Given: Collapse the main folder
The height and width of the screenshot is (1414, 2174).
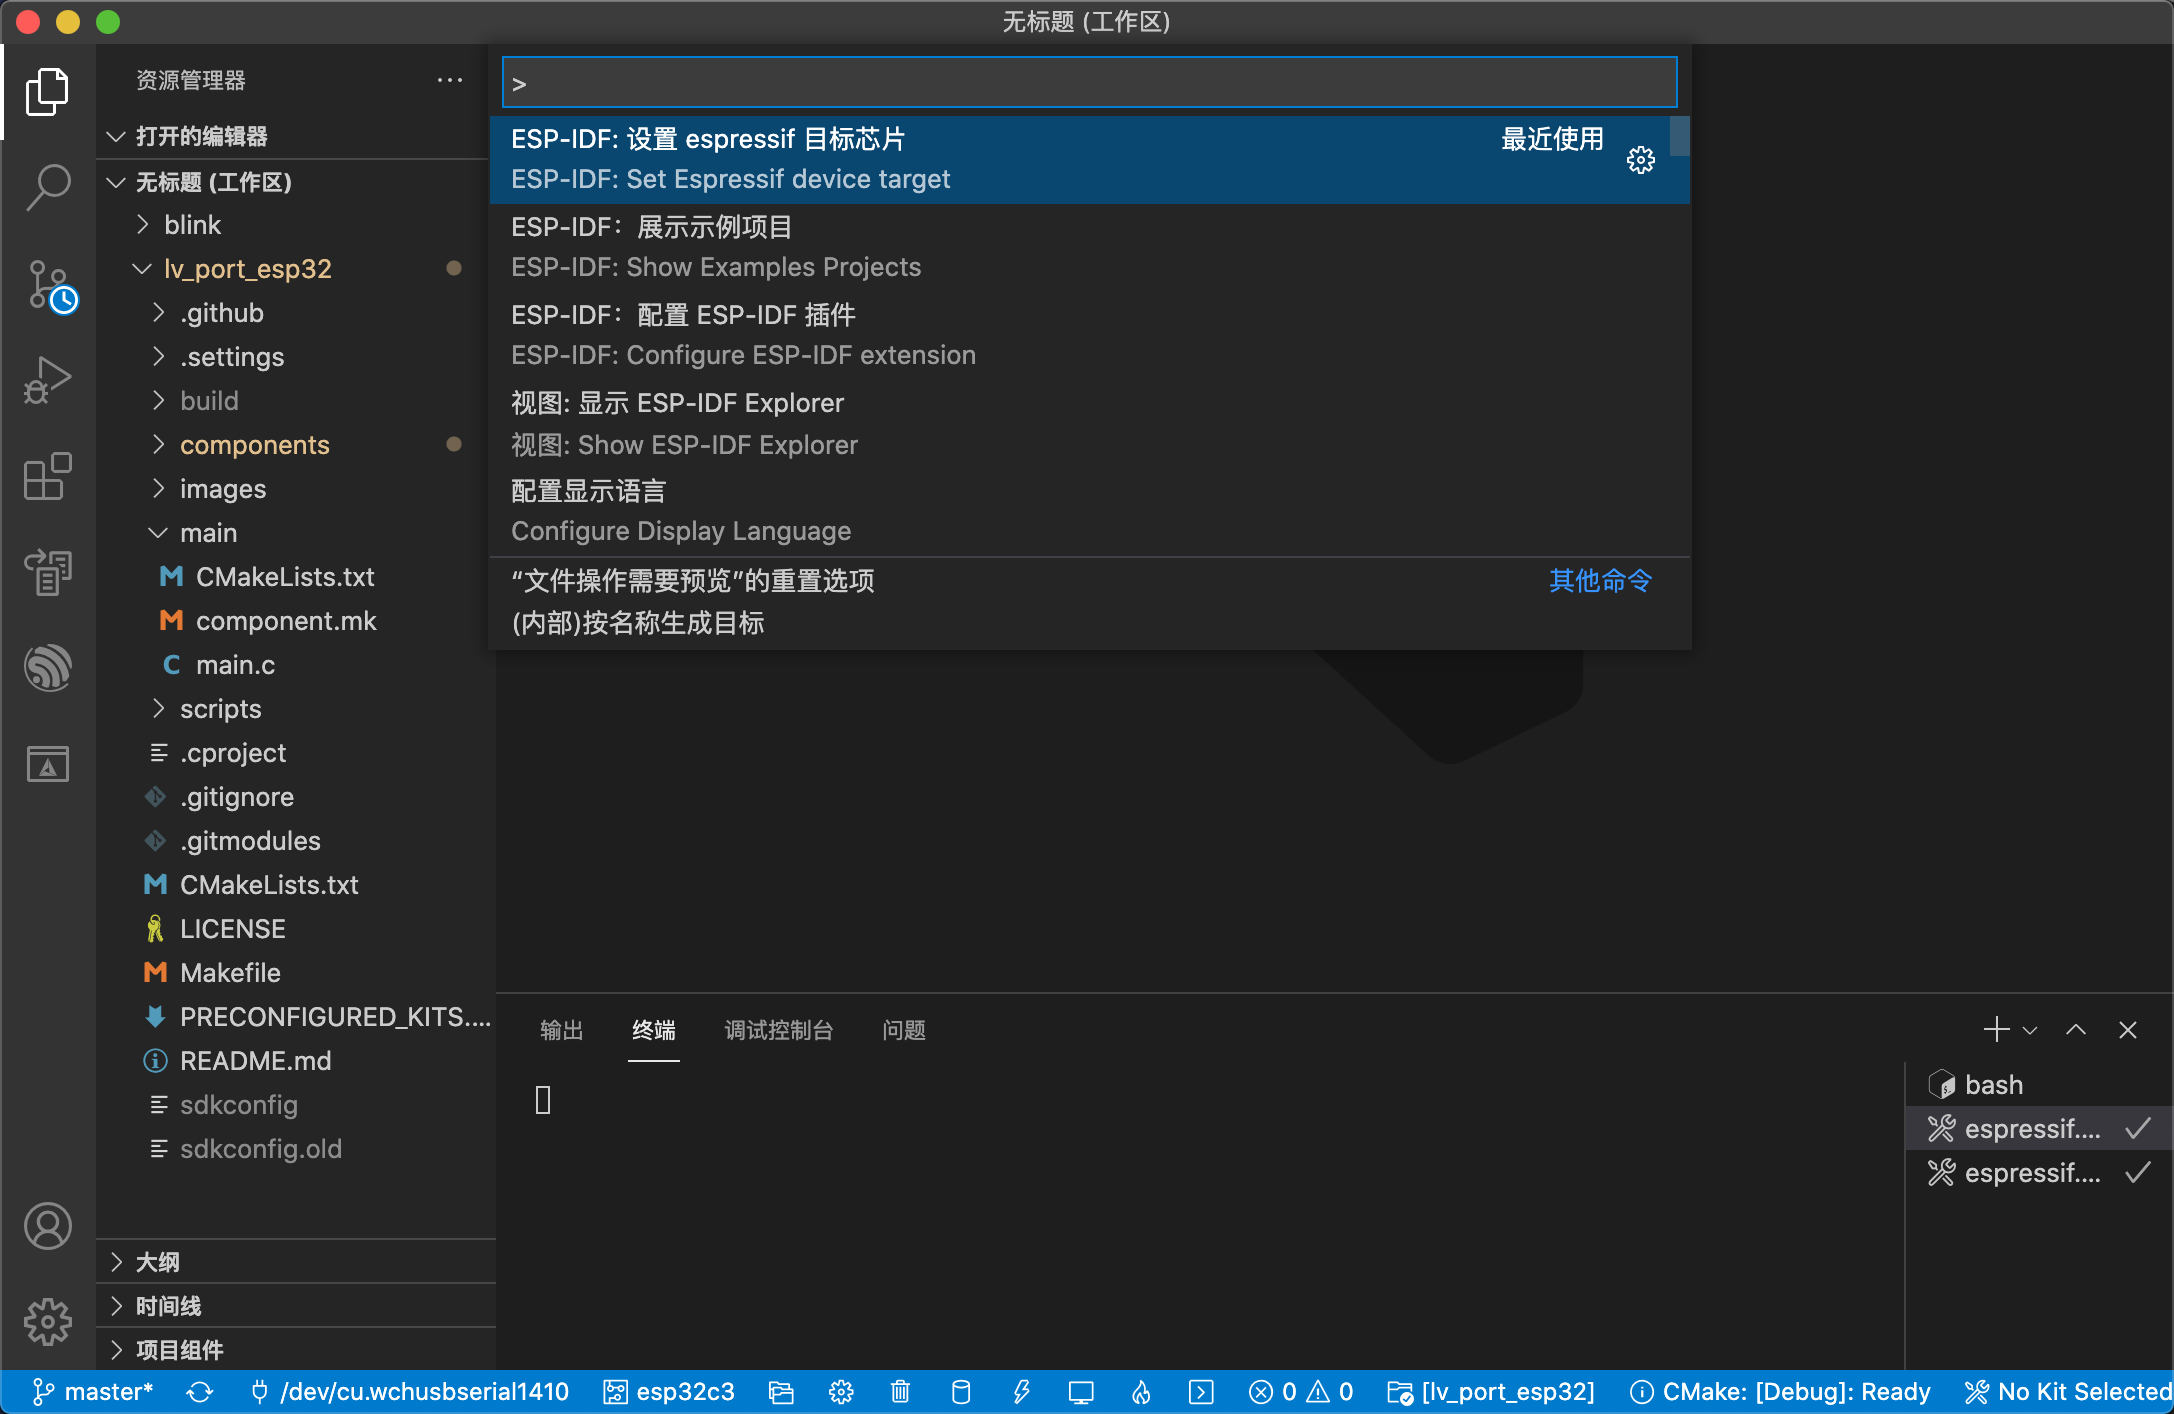Looking at the screenshot, I should coord(208,533).
